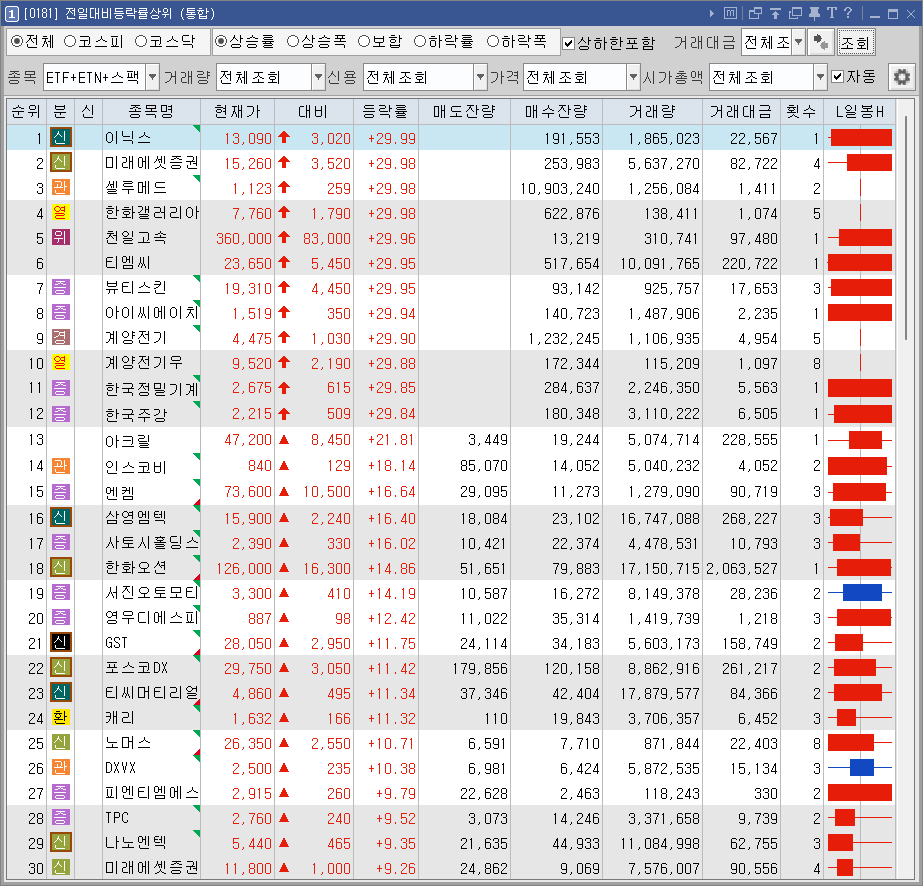The height and width of the screenshot is (886, 923).
Task: Sort by the 현재가 column header
Action: click(237, 111)
